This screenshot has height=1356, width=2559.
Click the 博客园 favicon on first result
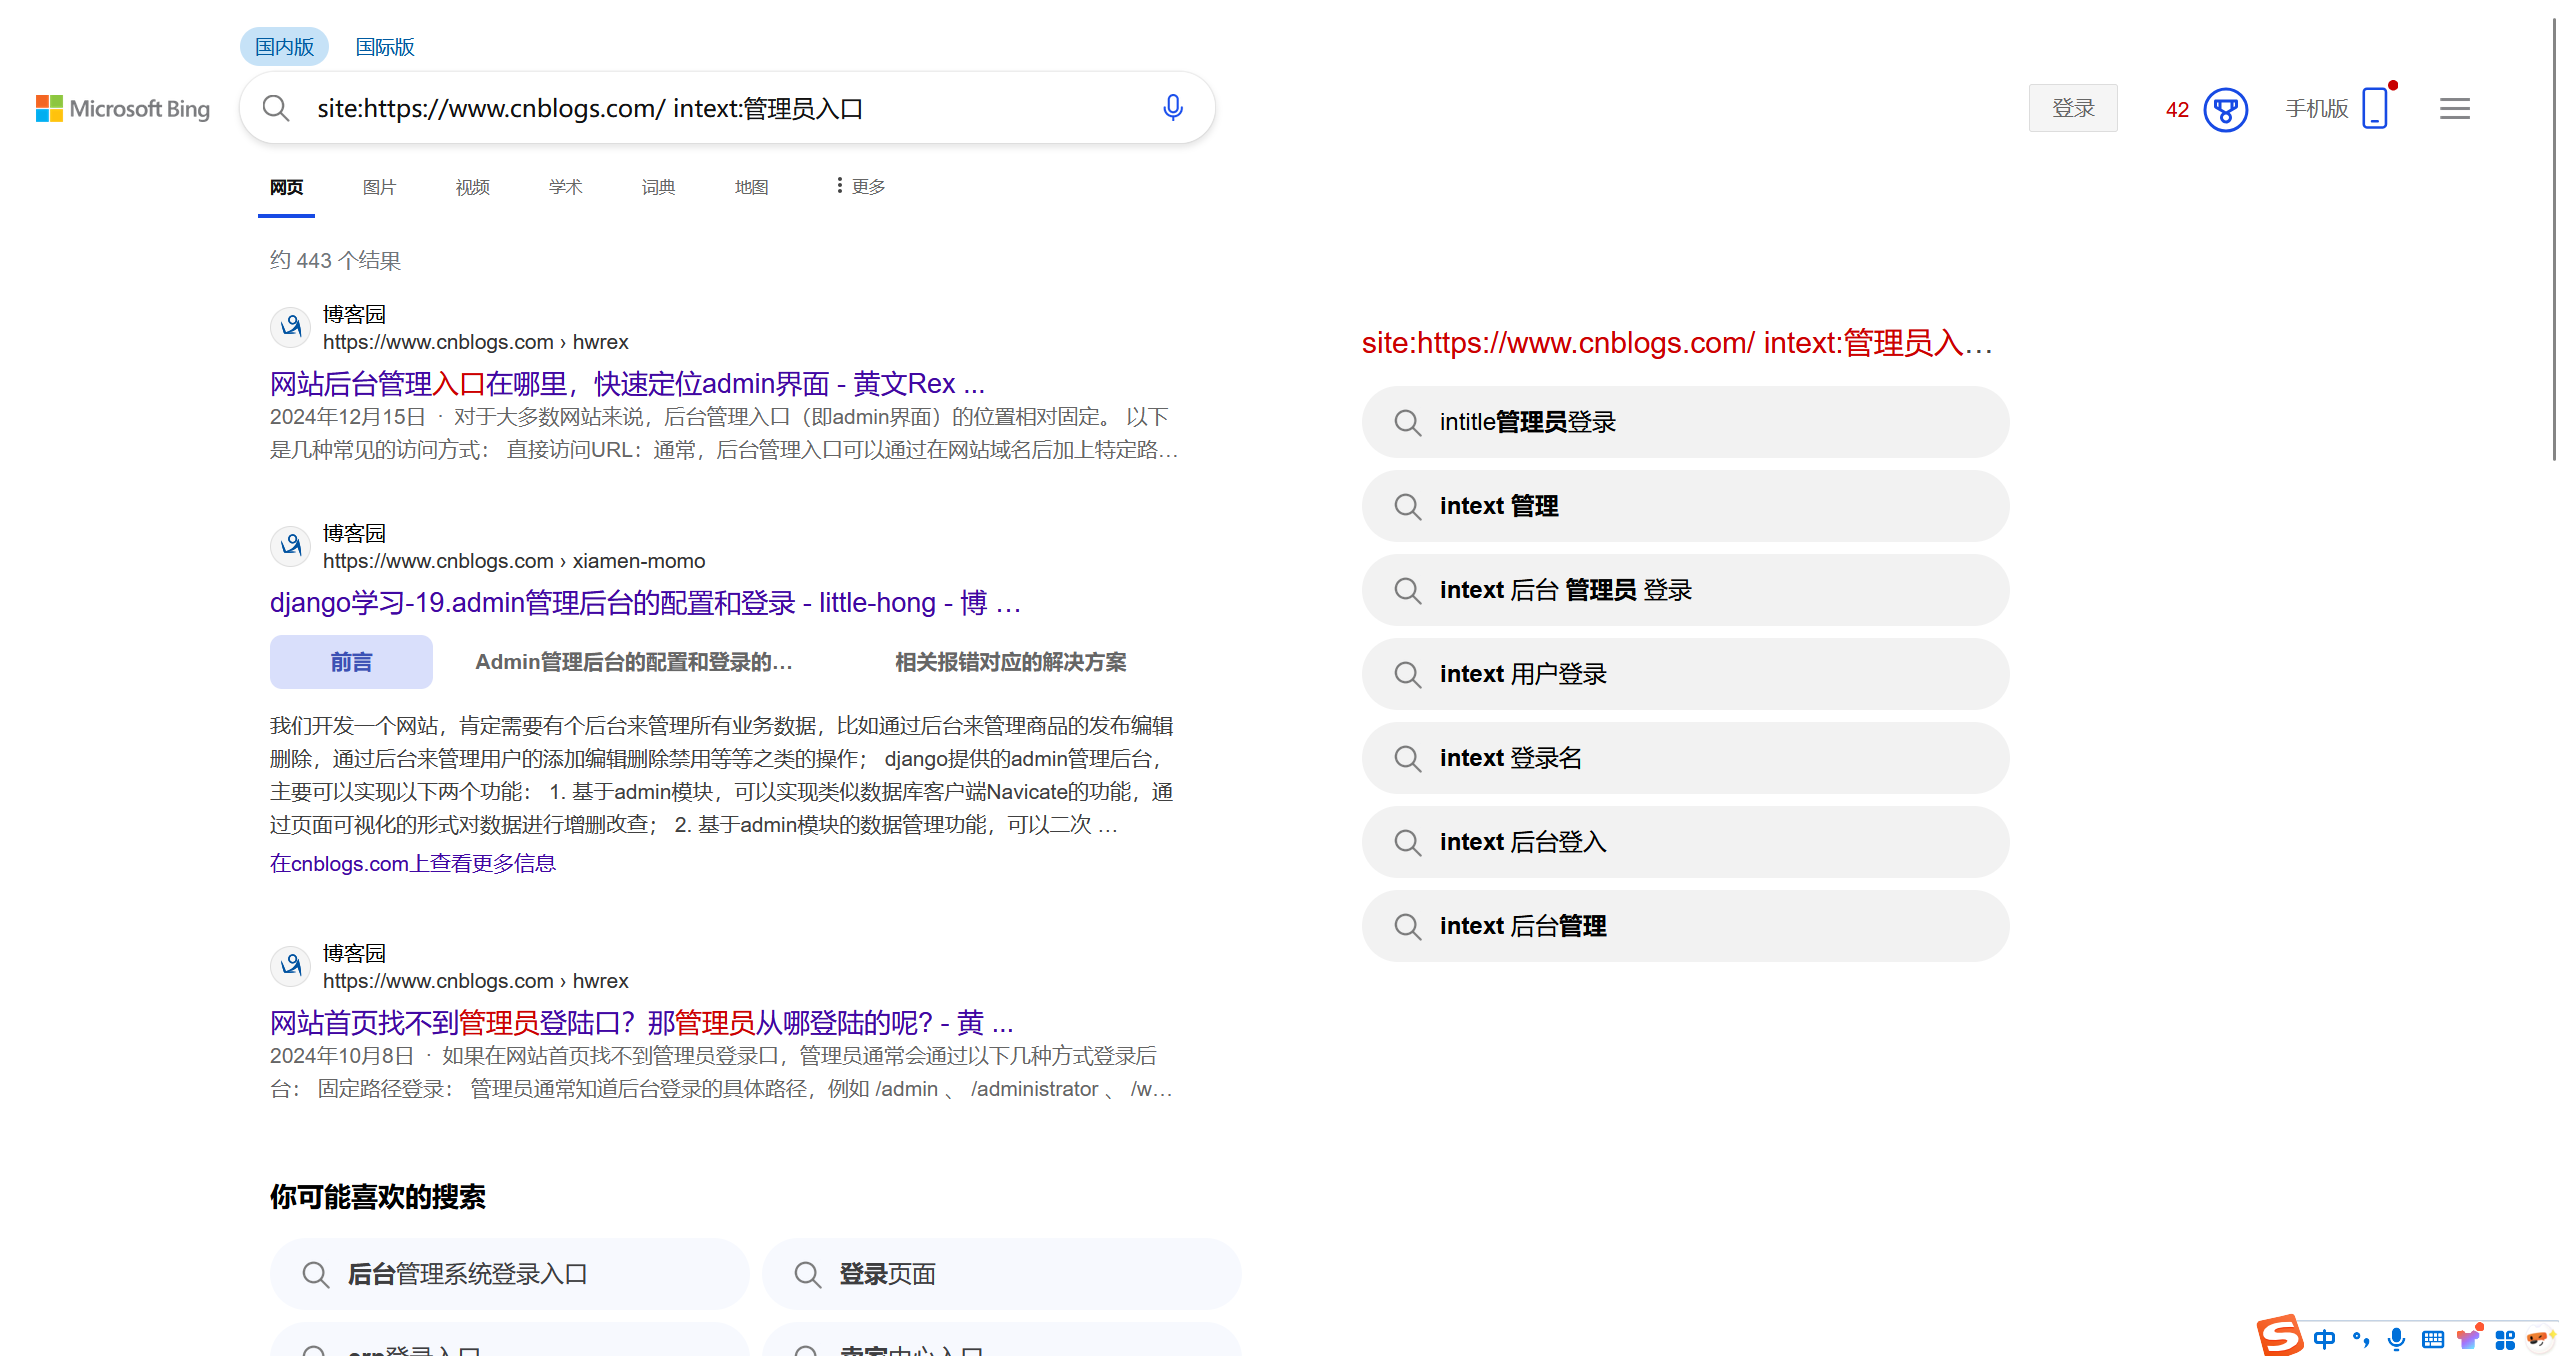pyautogui.click(x=289, y=326)
